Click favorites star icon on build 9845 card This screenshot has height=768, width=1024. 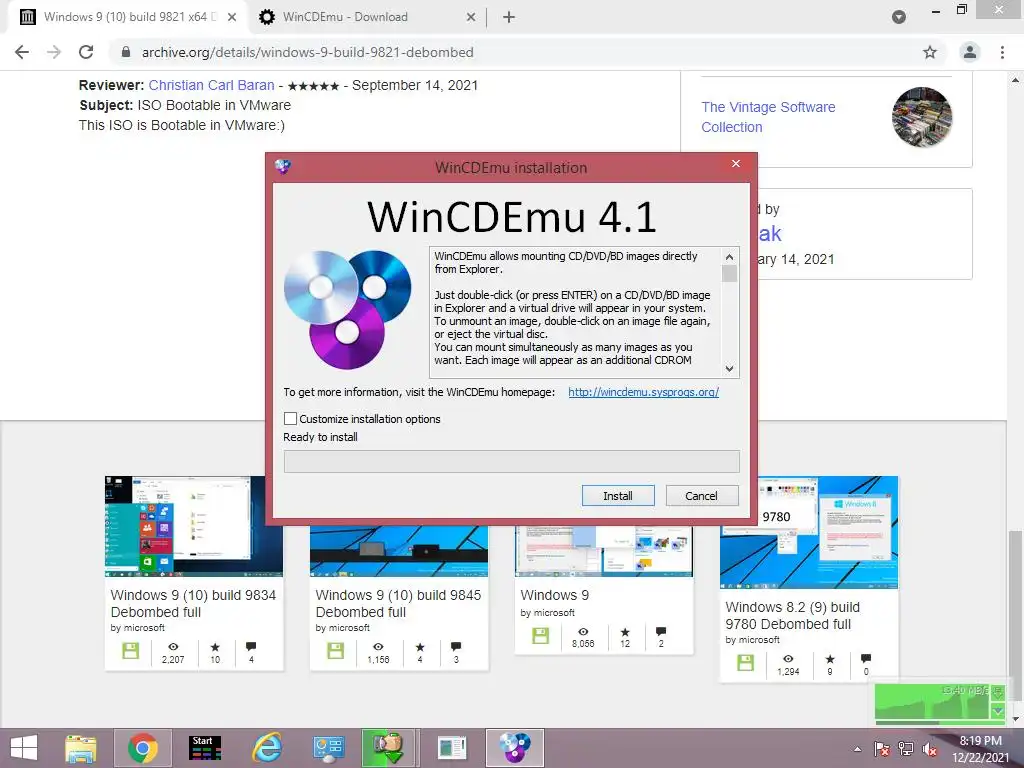[420, 647]
